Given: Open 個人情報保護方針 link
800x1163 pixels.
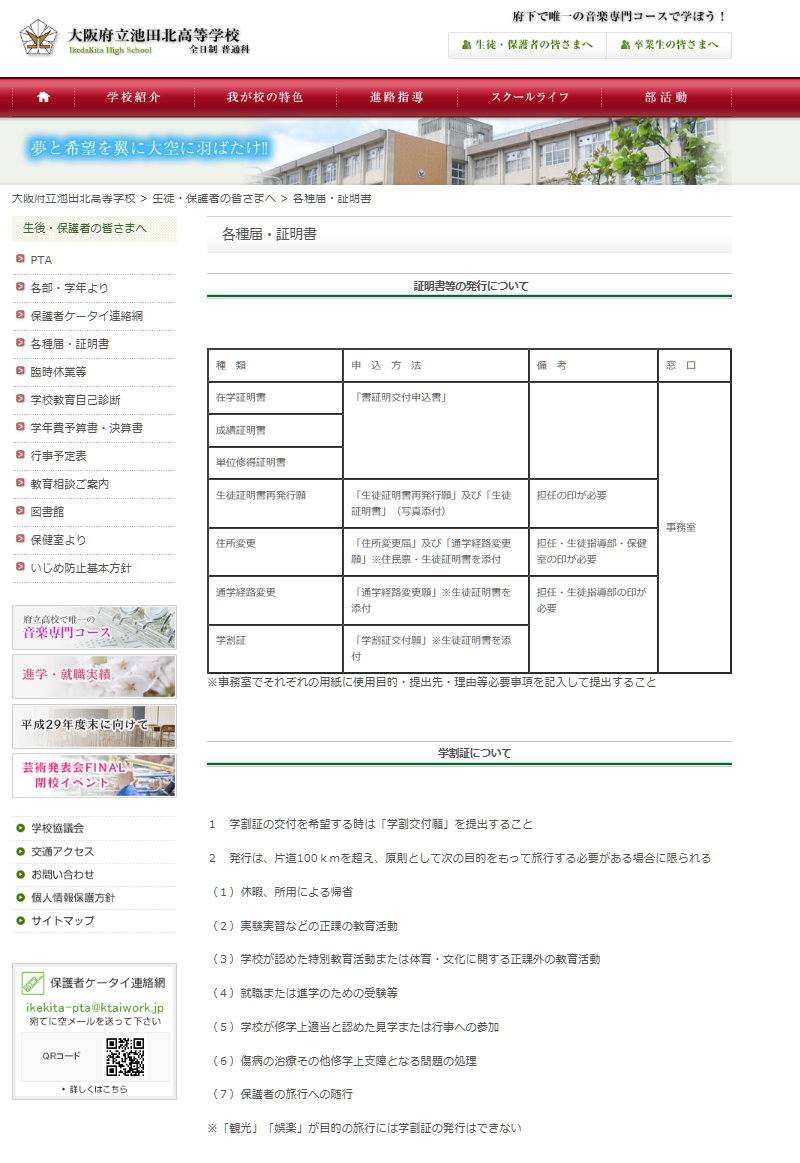Looking at the screenshot, I should coord(73,897).
